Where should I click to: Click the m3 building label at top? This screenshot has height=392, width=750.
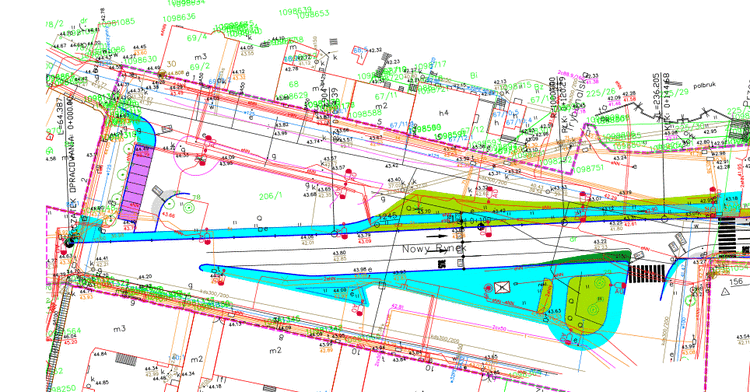201,57
